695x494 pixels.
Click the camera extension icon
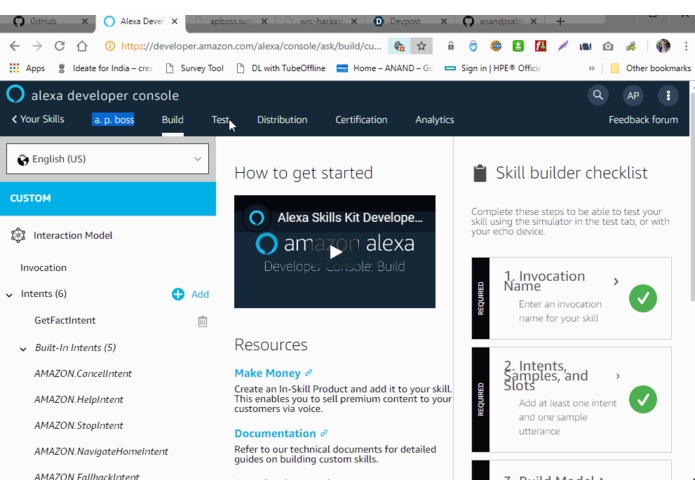point(608,46)
